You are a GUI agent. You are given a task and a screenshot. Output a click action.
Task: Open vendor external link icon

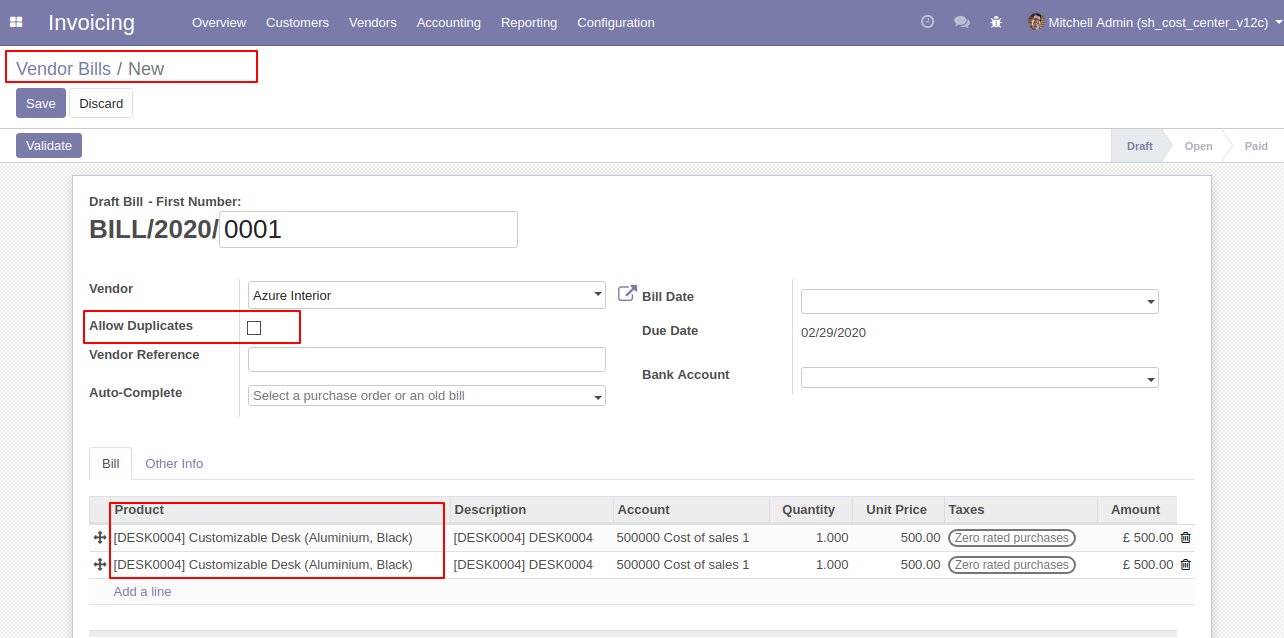tap(627, 294)
